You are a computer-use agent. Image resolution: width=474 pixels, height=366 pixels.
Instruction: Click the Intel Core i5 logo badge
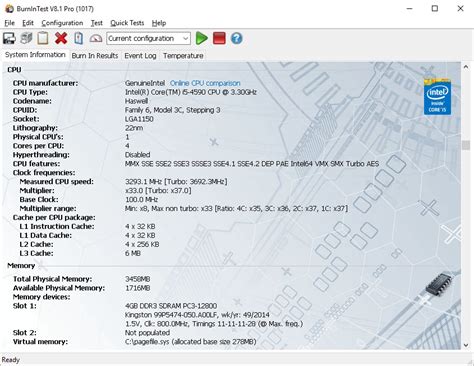(x=437, y=97)
